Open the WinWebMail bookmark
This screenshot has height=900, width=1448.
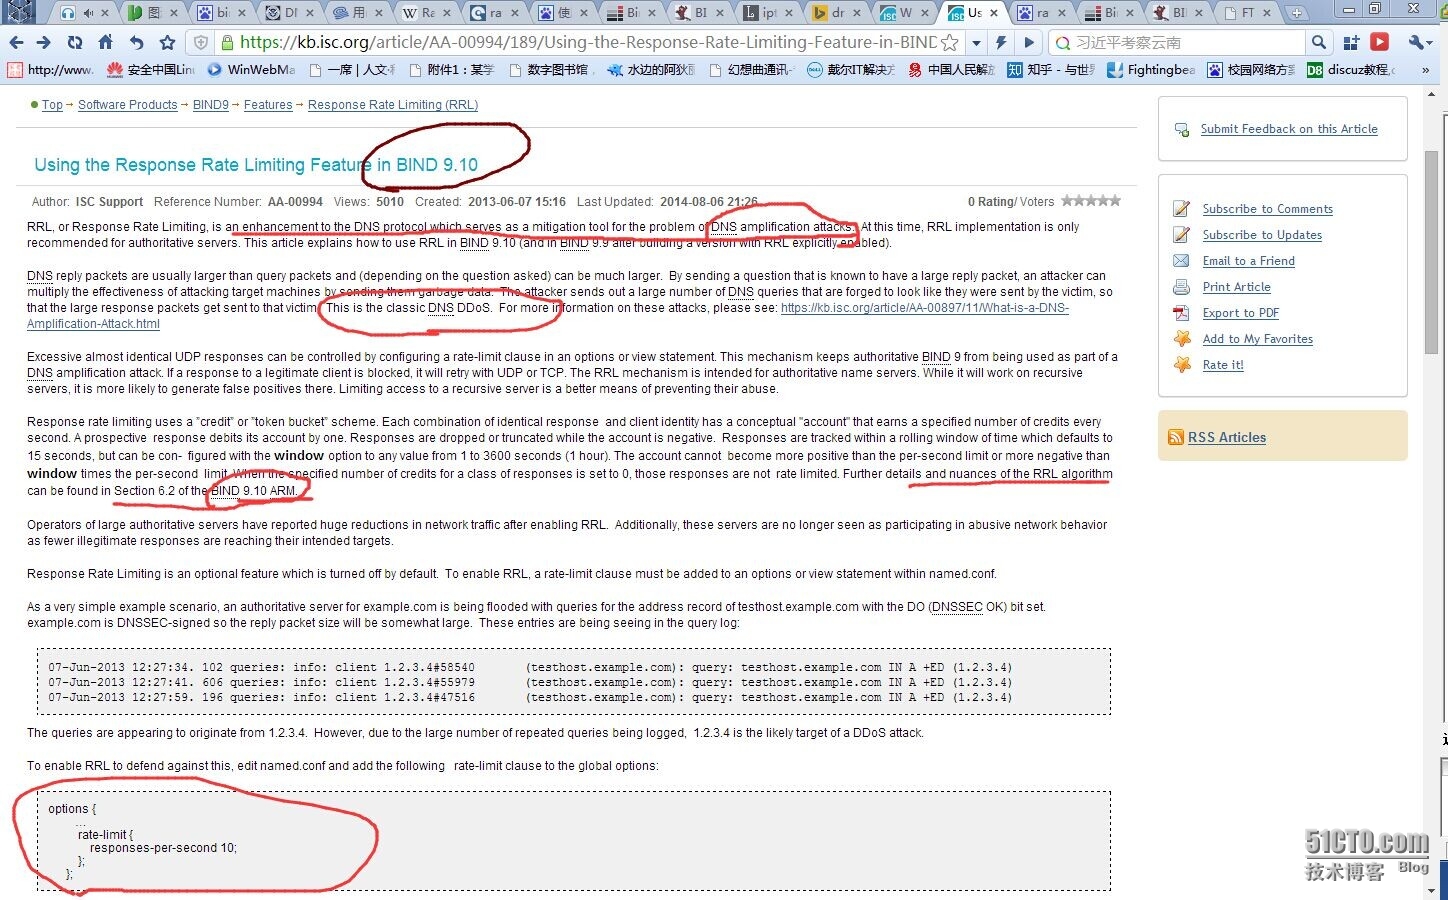click(251, 70)
